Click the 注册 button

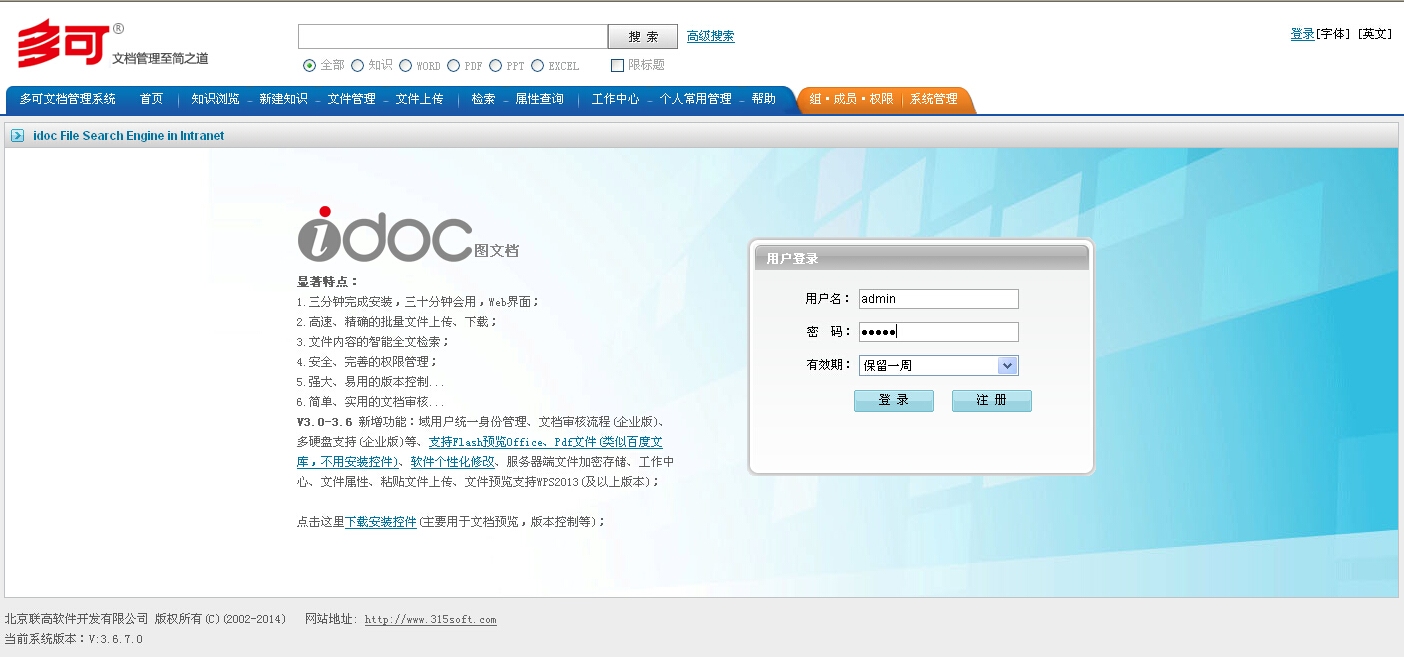click(x=992, y=401)
